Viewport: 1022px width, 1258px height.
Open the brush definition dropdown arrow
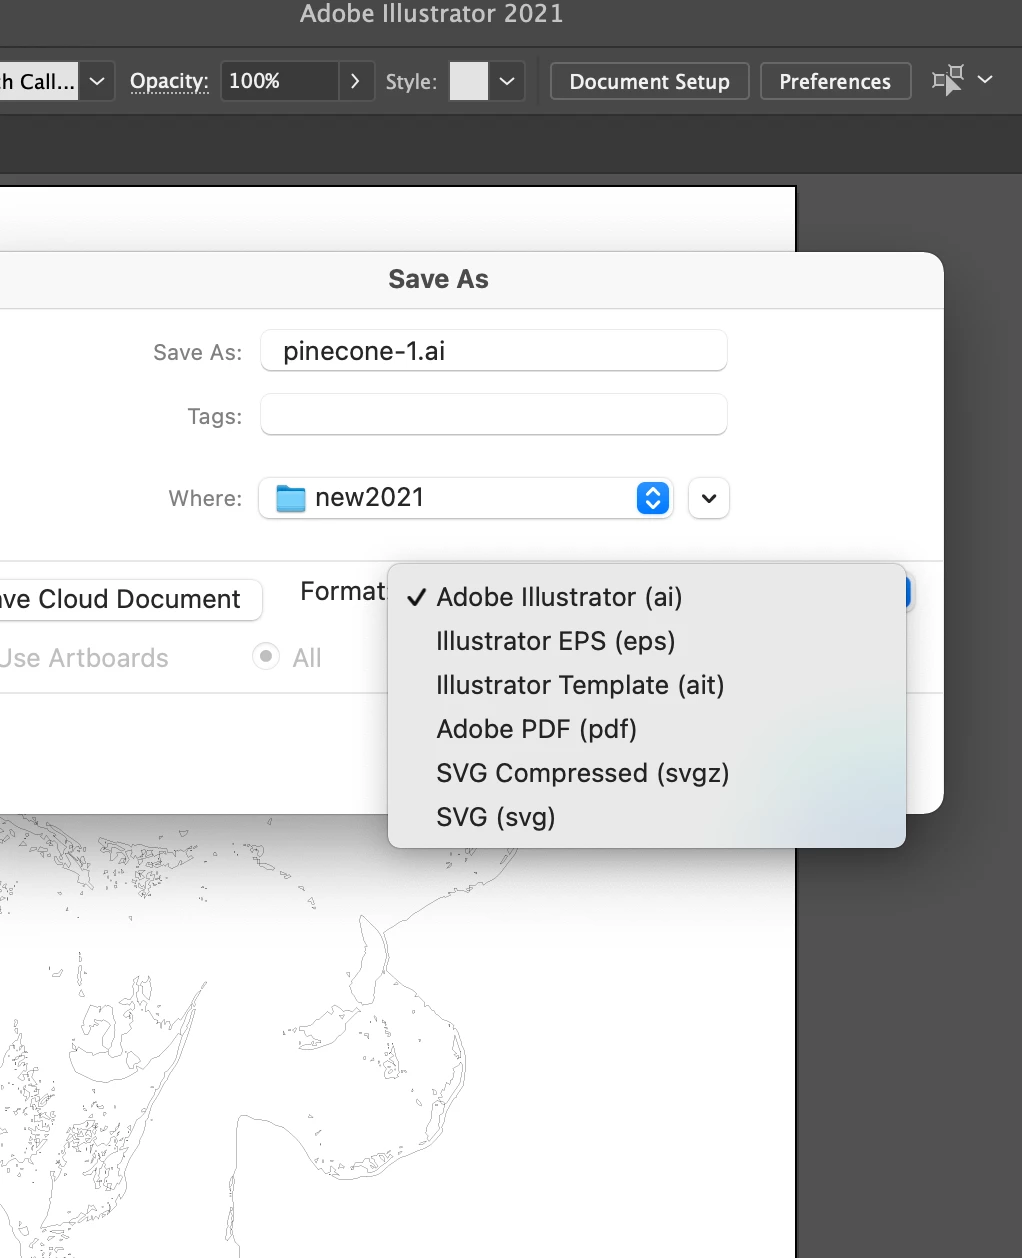point(97,81)
